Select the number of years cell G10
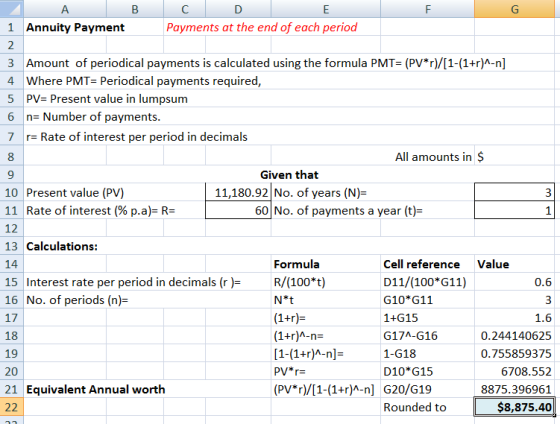The height and width of the screenshot is (424, 560). tap(514, 193)
